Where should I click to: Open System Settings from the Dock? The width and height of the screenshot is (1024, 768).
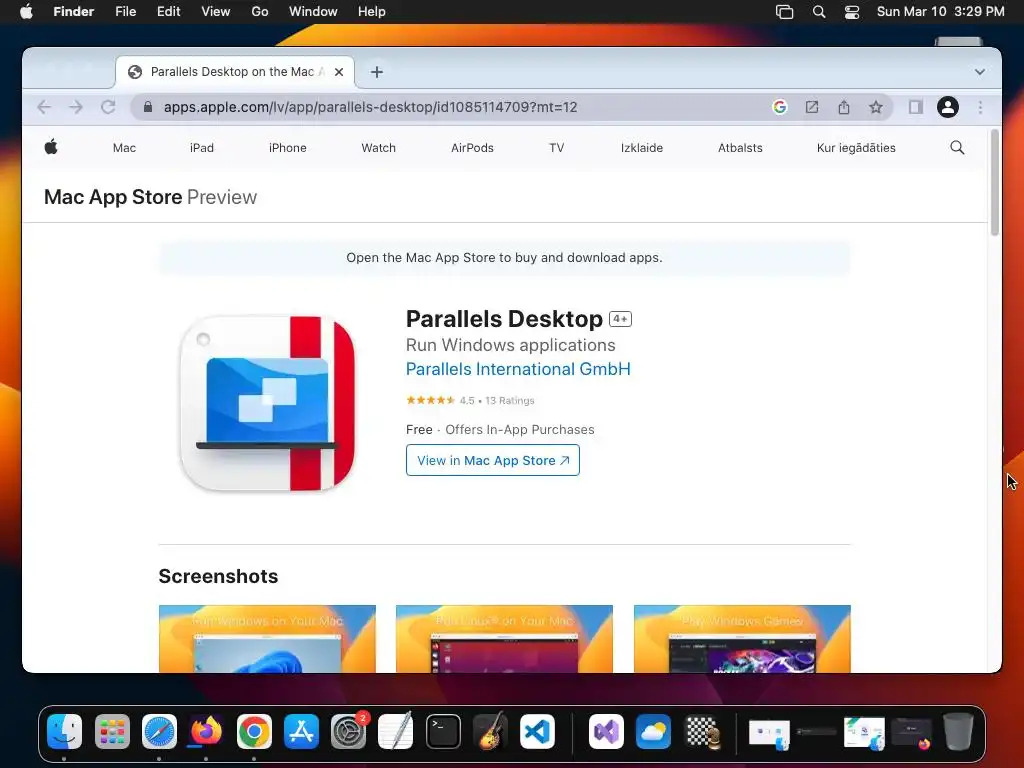tap(349, 731)
